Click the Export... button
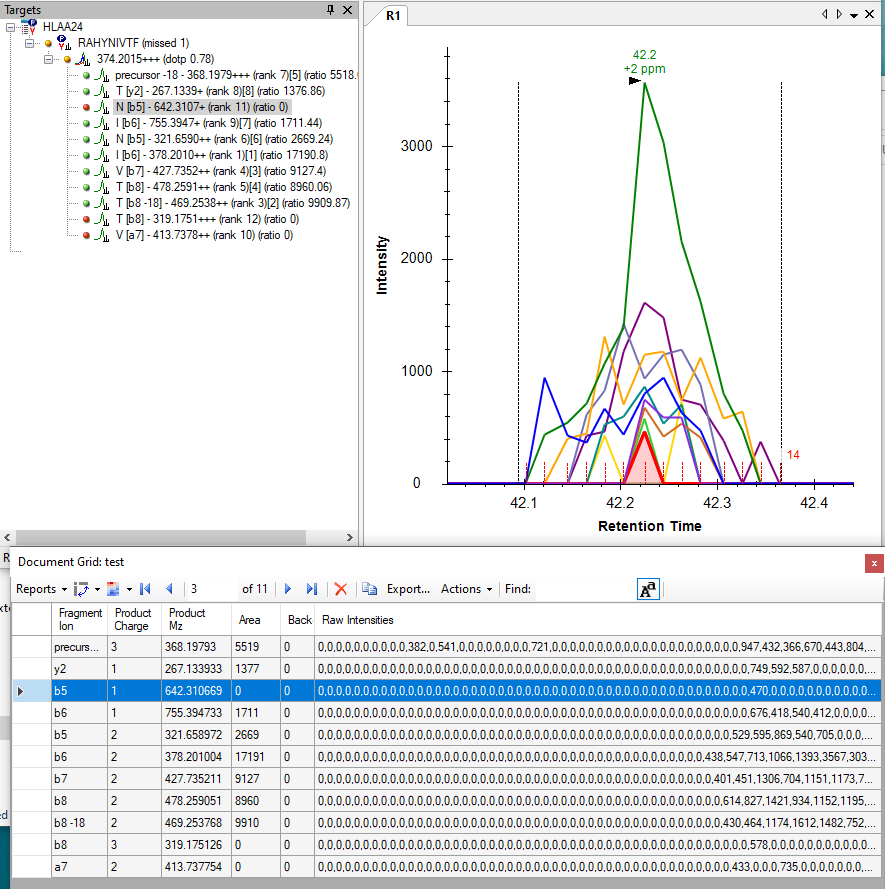Viewport: 885px width, 889px height. click(408, 589)
